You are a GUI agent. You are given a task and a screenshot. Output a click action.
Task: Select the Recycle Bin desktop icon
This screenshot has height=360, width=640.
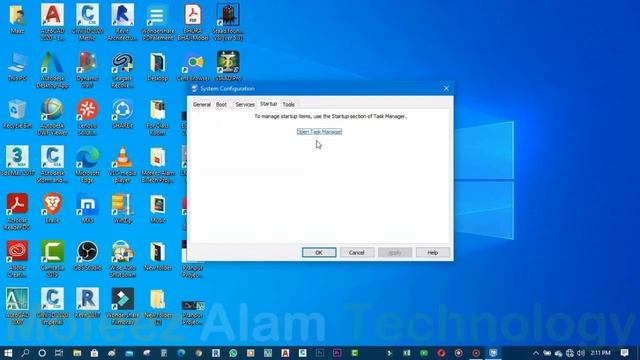click(x=17, y=113)
